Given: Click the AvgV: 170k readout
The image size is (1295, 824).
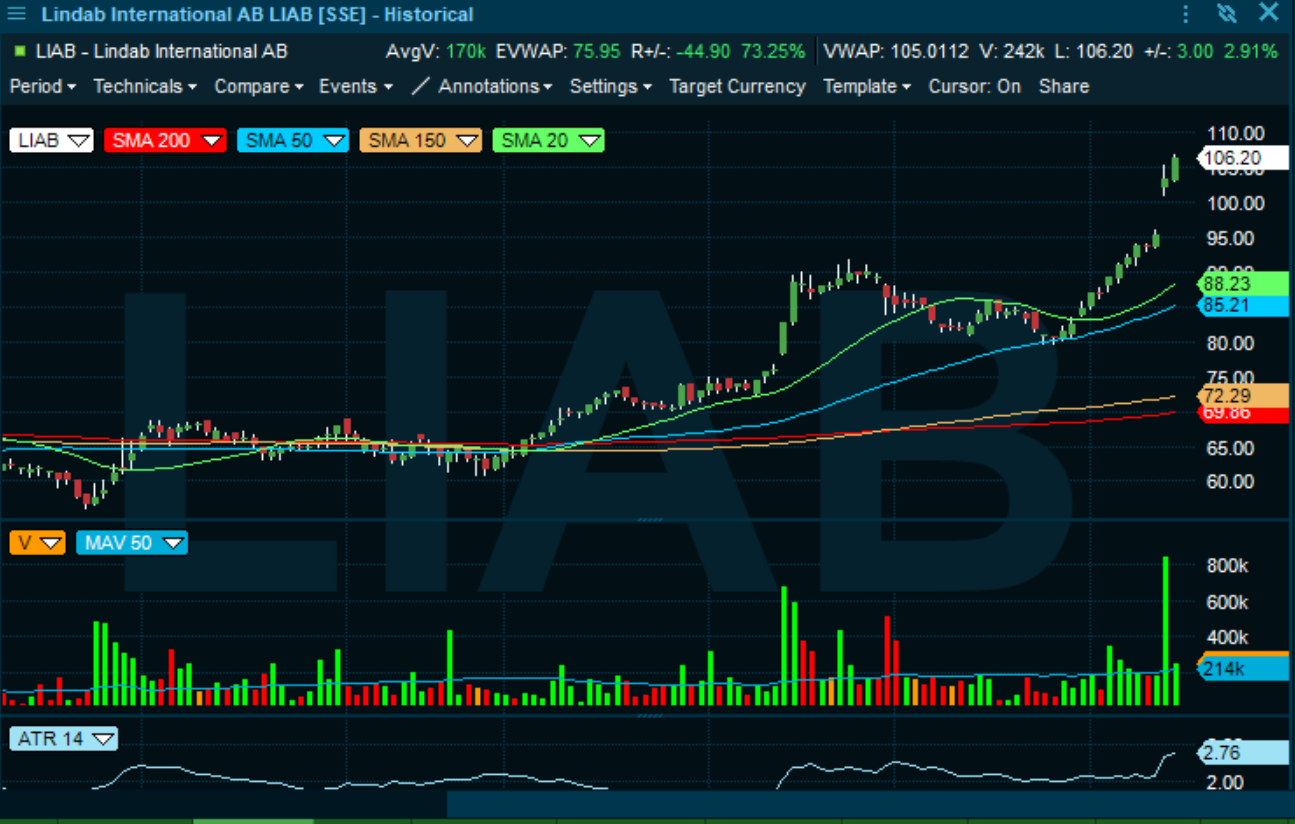Looking at the screenshot, I should 436,51.
